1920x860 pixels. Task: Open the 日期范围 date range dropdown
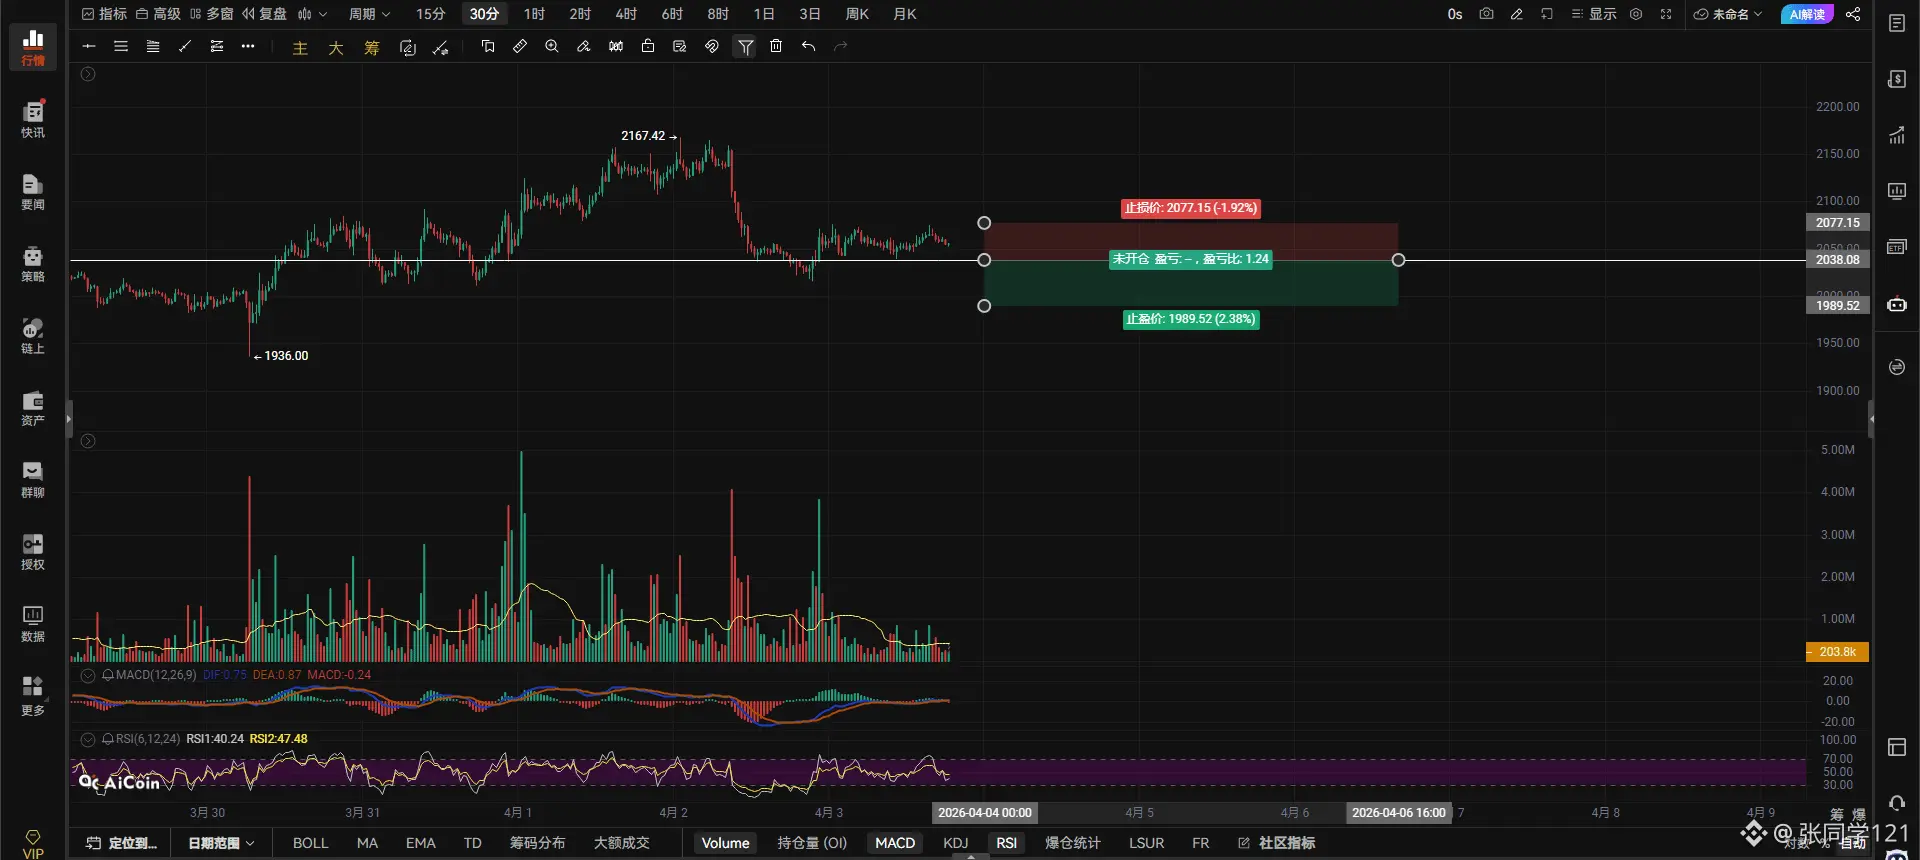221,843
